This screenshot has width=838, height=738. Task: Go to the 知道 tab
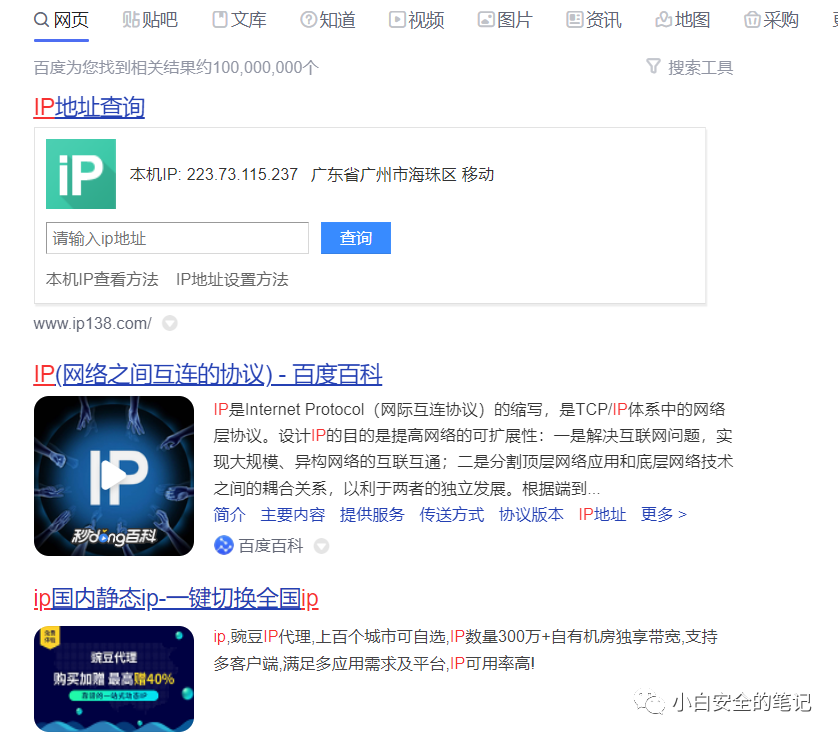328,20
